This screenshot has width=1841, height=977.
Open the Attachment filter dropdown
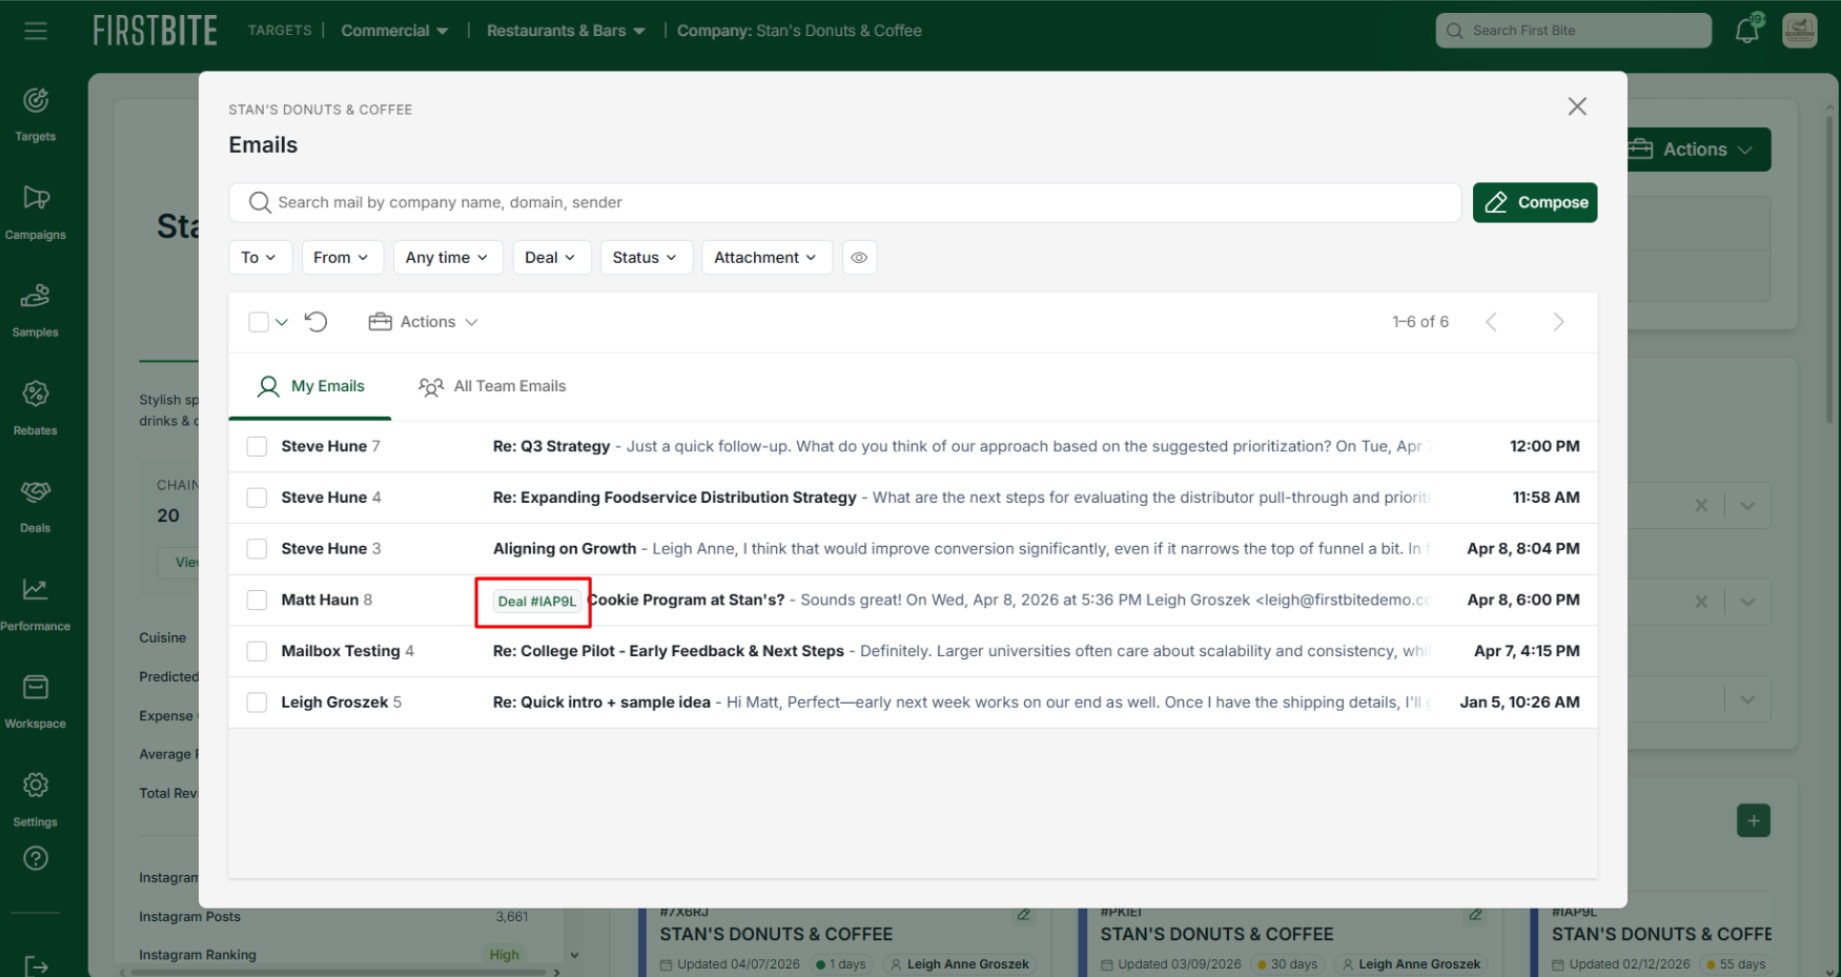coord(765,258)
